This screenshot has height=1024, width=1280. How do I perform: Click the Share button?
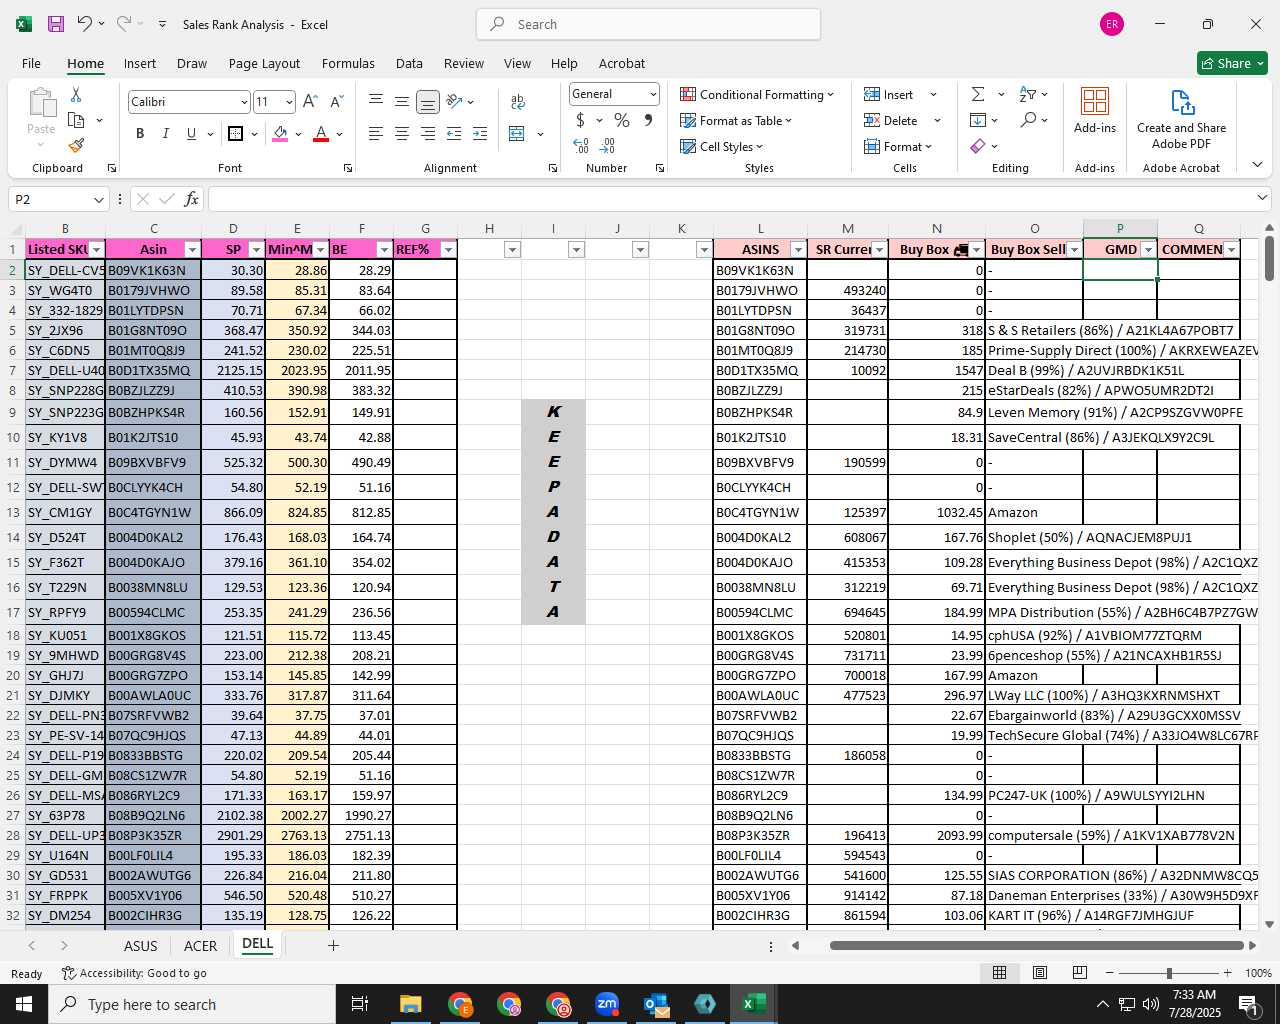click(1232, 63)
